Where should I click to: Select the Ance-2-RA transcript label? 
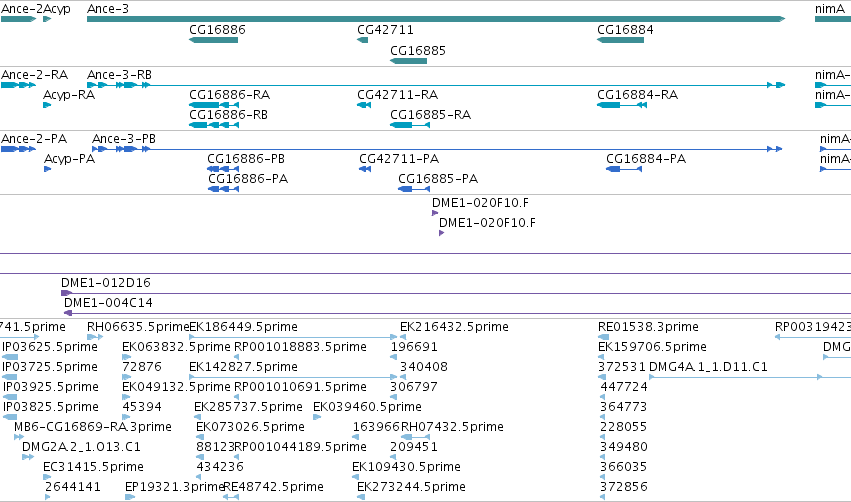pos(34,75)
